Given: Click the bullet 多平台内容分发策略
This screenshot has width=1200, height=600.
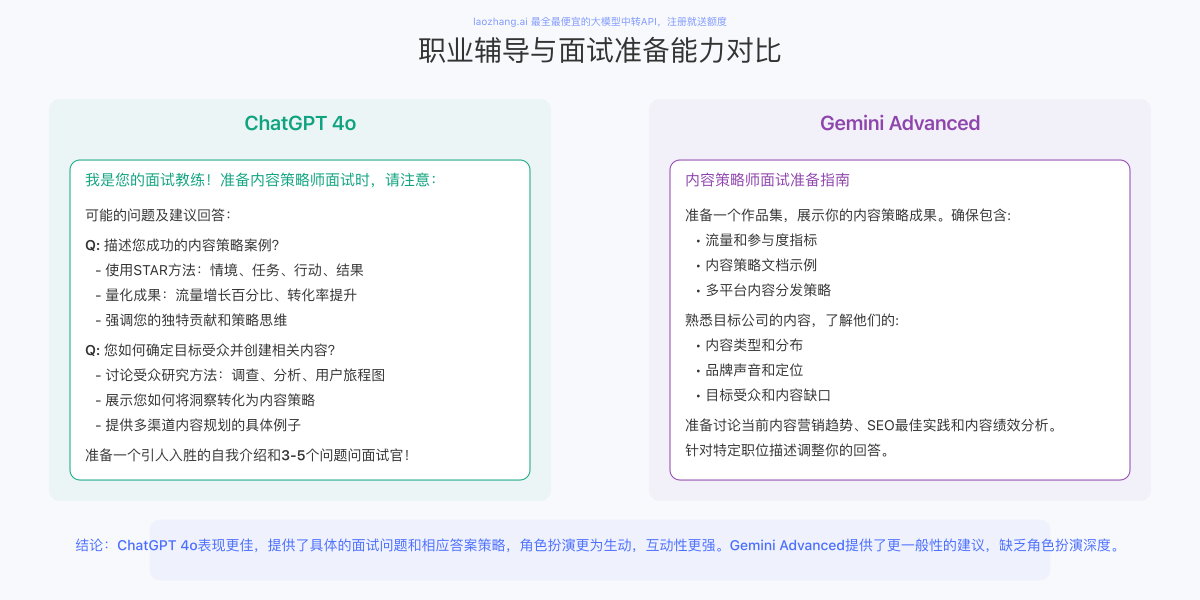Looking at the screenshot, I should [763, 290].
